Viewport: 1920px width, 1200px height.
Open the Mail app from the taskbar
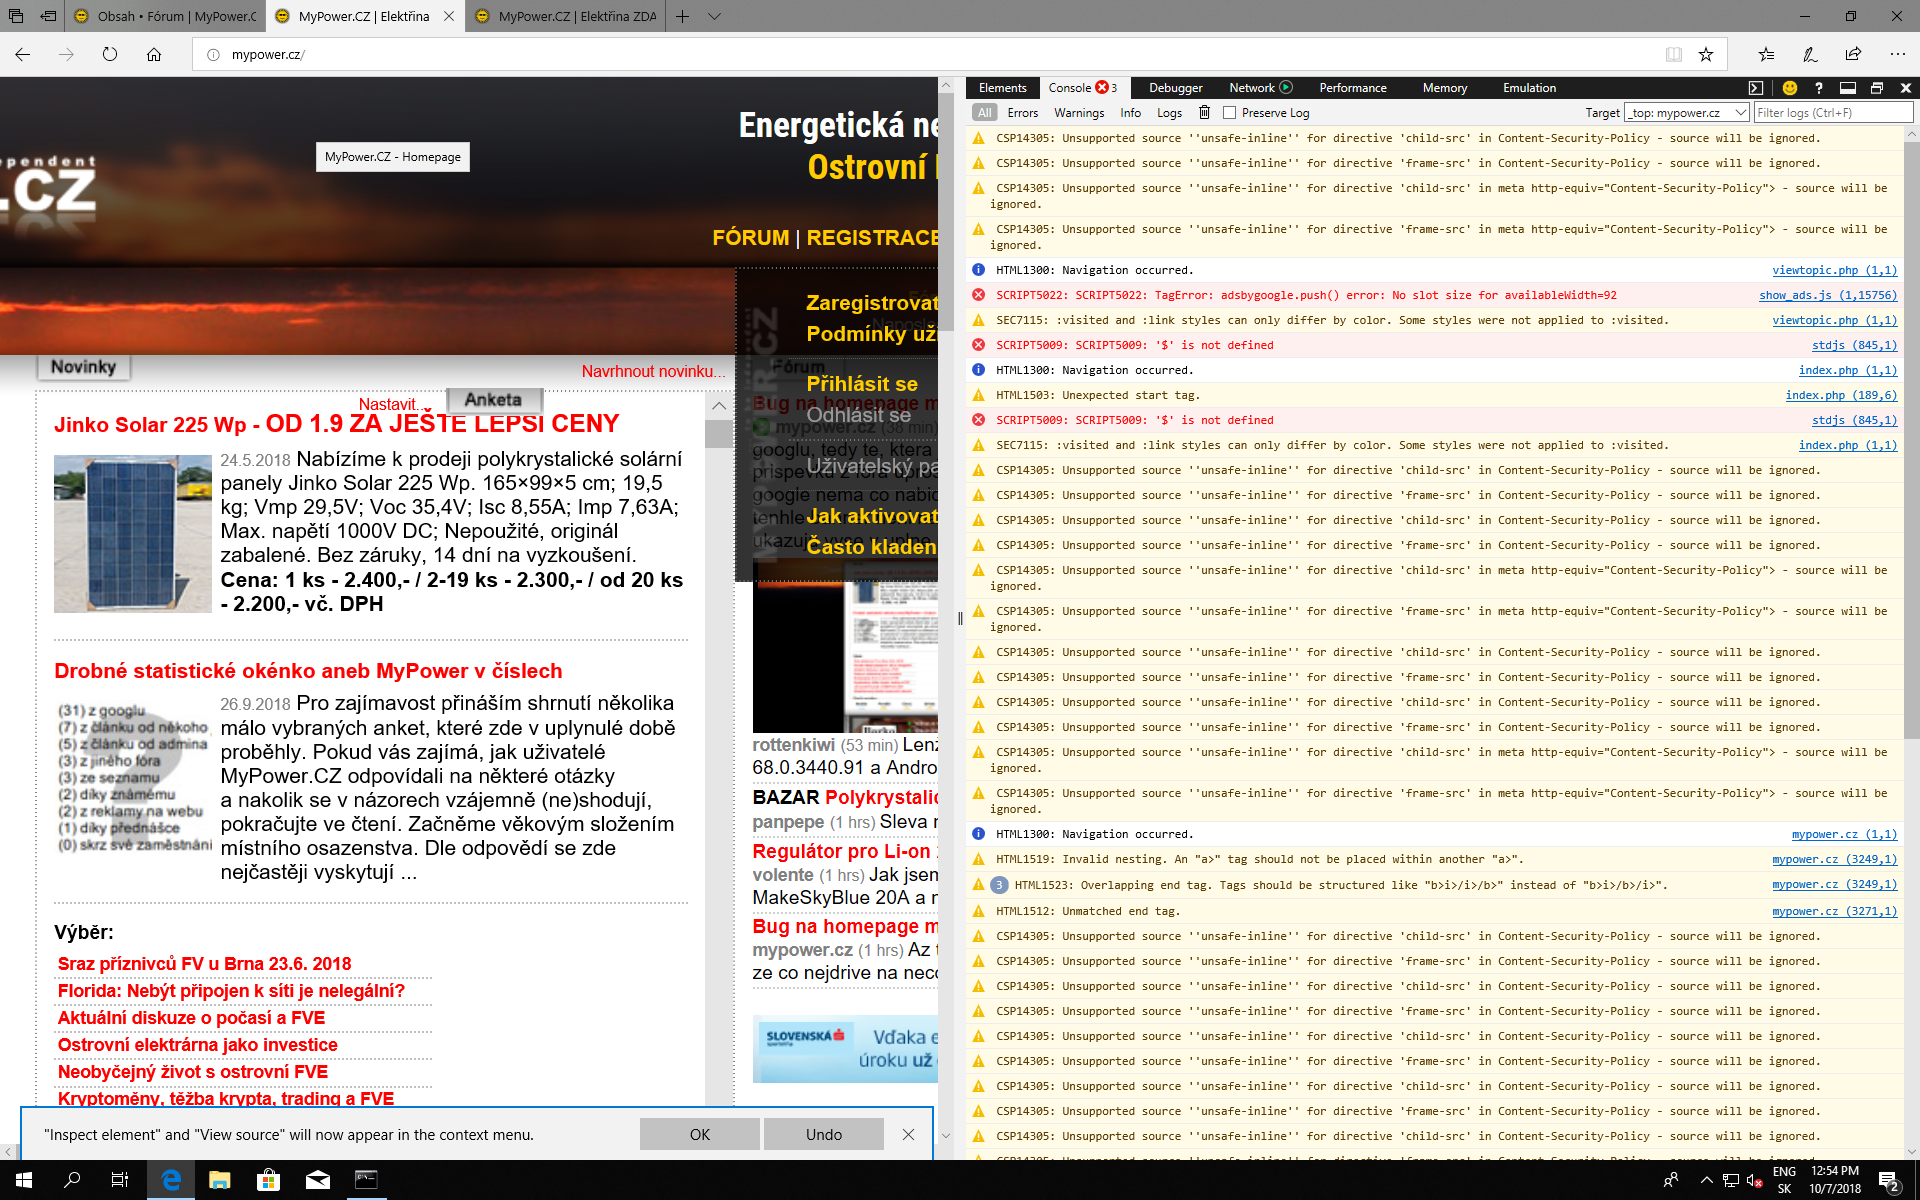317,1180
